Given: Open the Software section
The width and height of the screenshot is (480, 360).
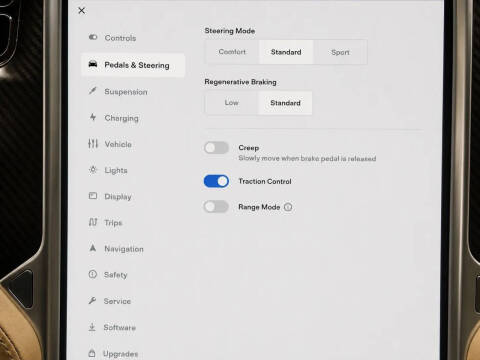Looking at the screenshot, I should (119, 327).
